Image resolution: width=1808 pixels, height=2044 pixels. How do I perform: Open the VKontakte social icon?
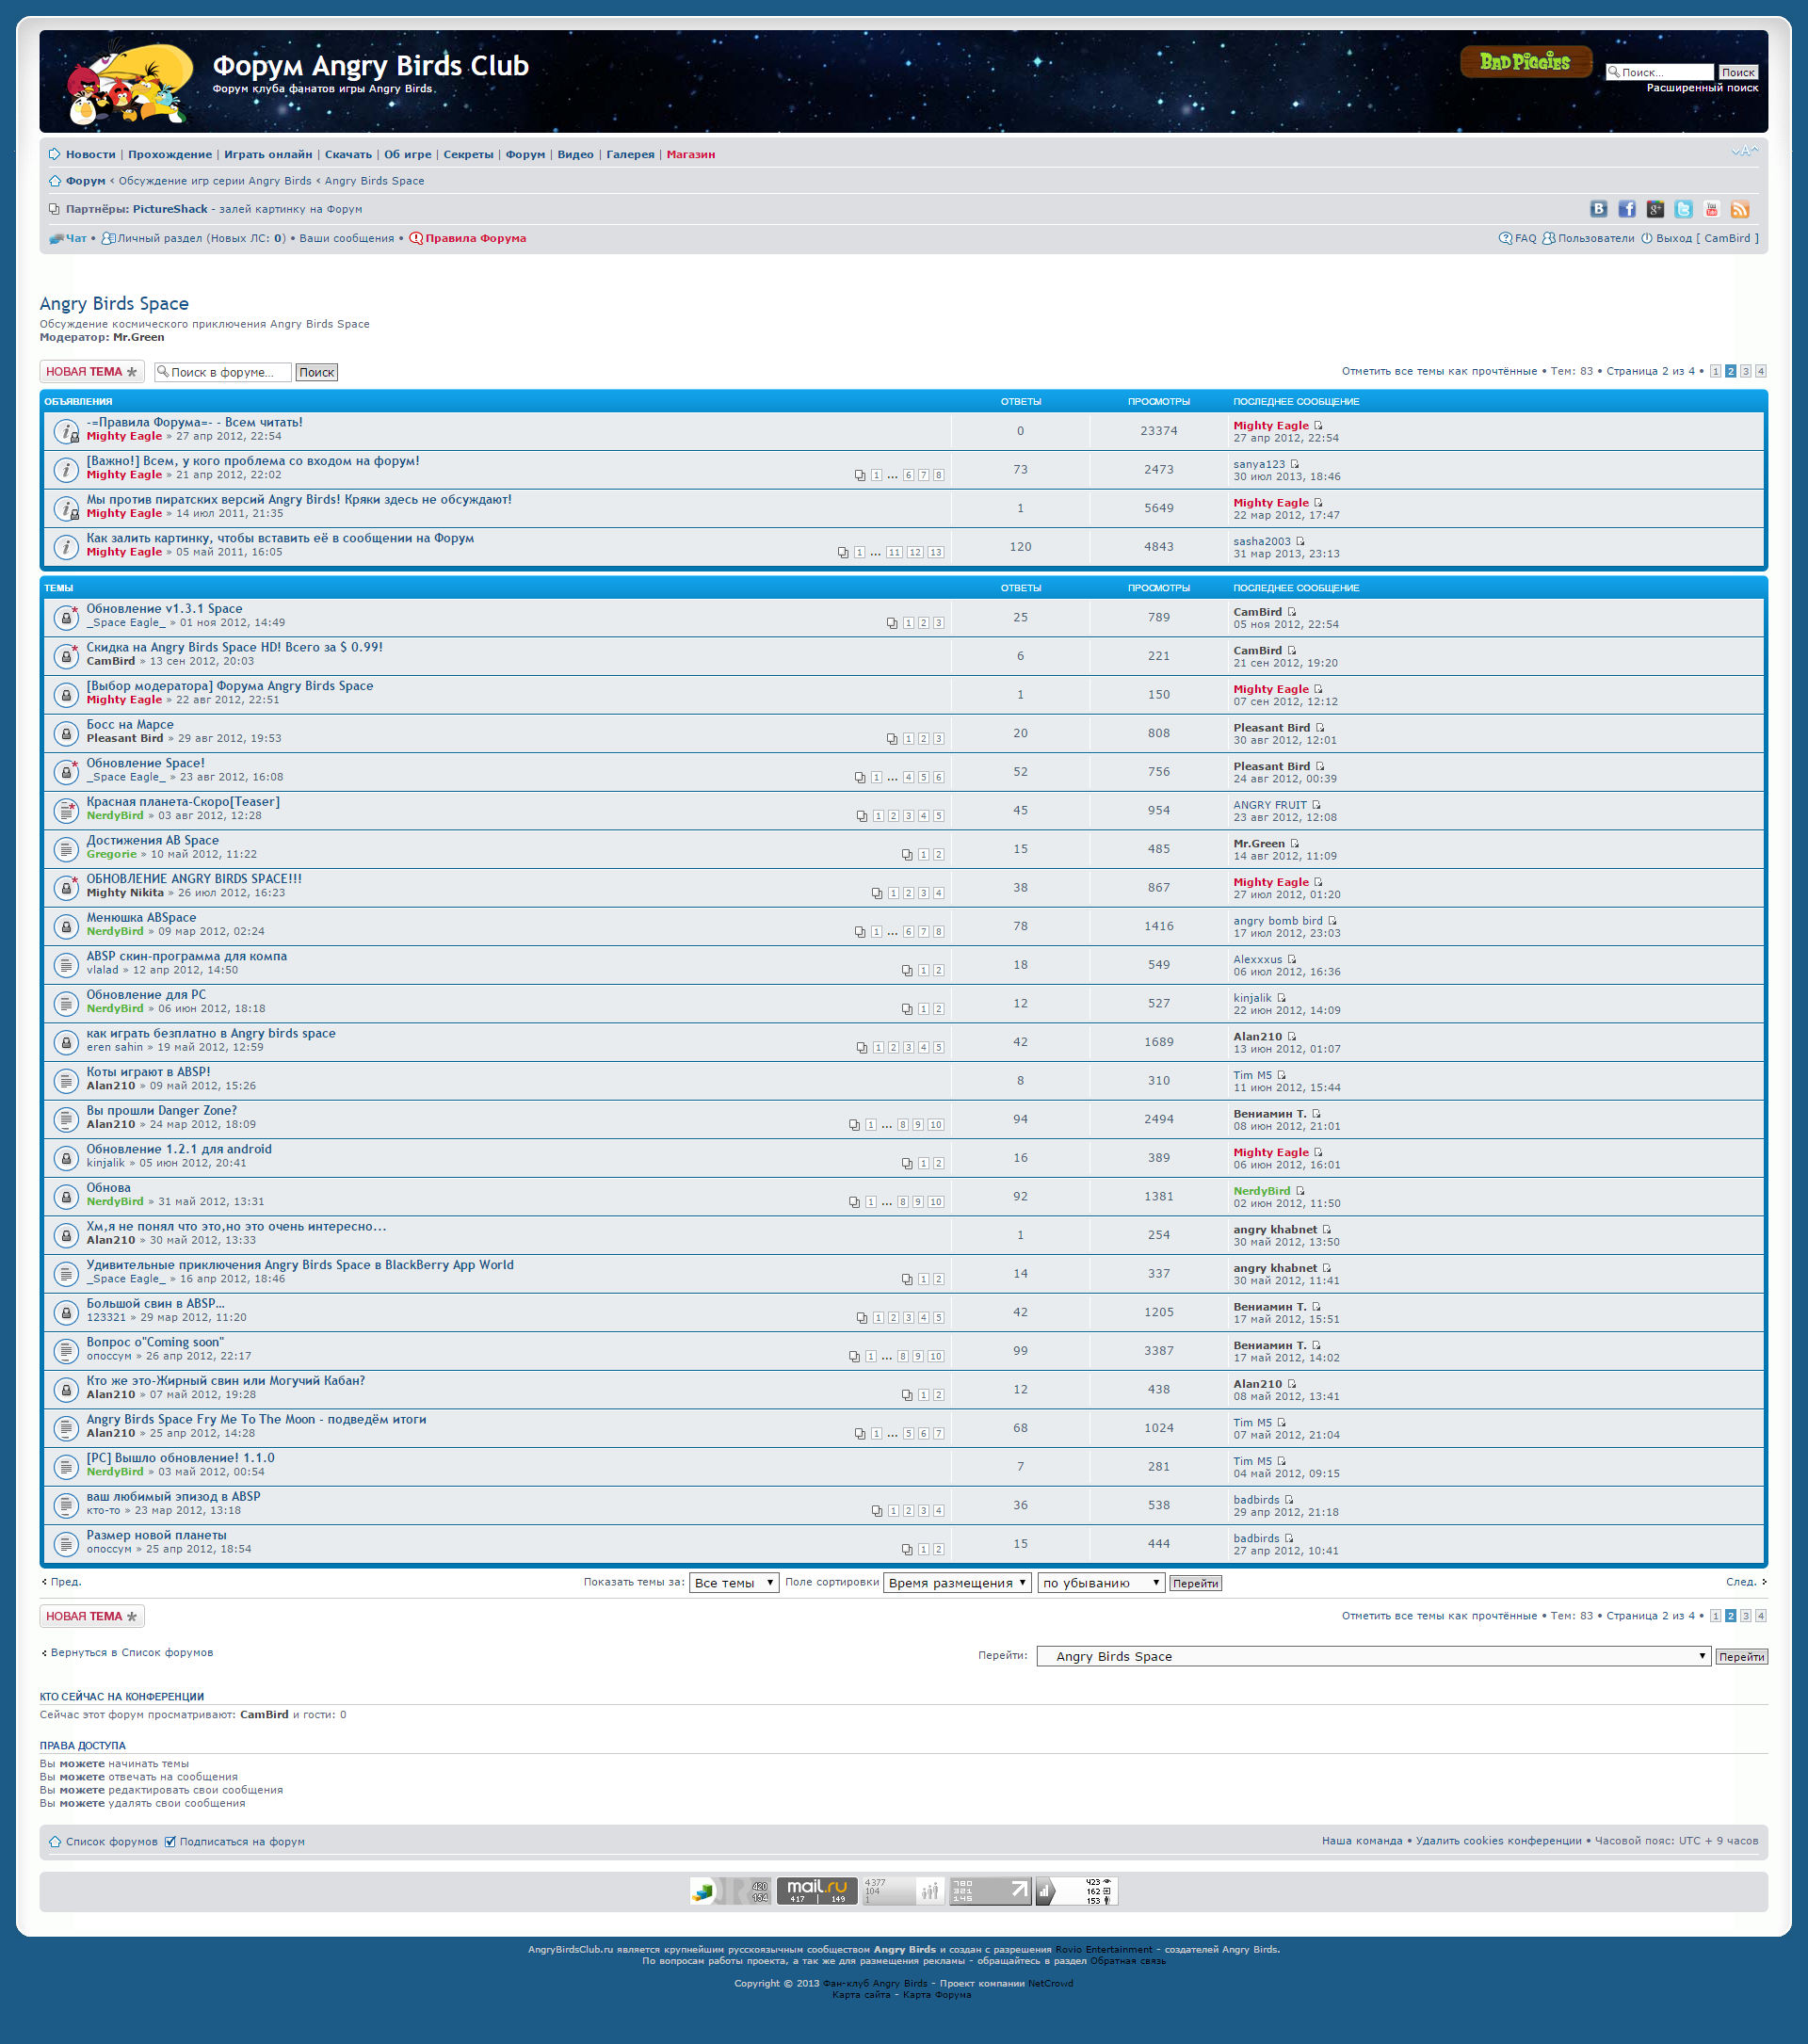(x=1598, y=209)
